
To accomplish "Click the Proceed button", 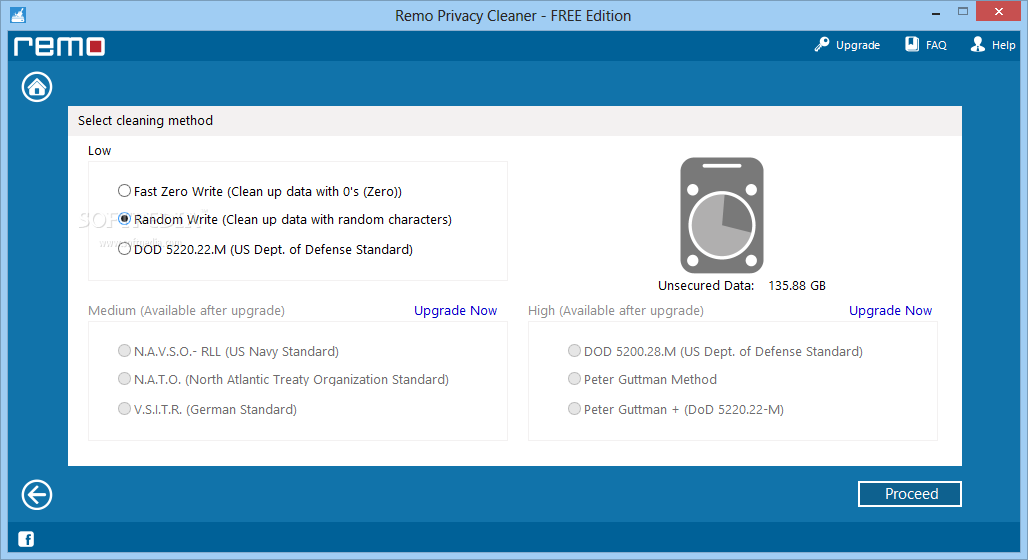I will pos(910,494).
